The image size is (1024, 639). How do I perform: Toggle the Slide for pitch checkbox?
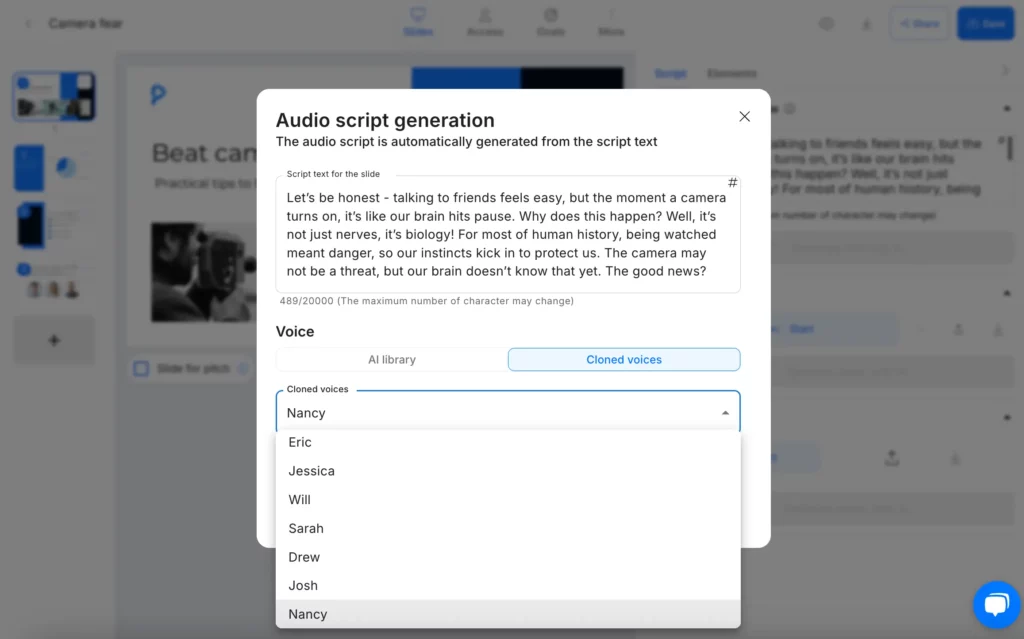pyautogui.click(x=142, y=369)
